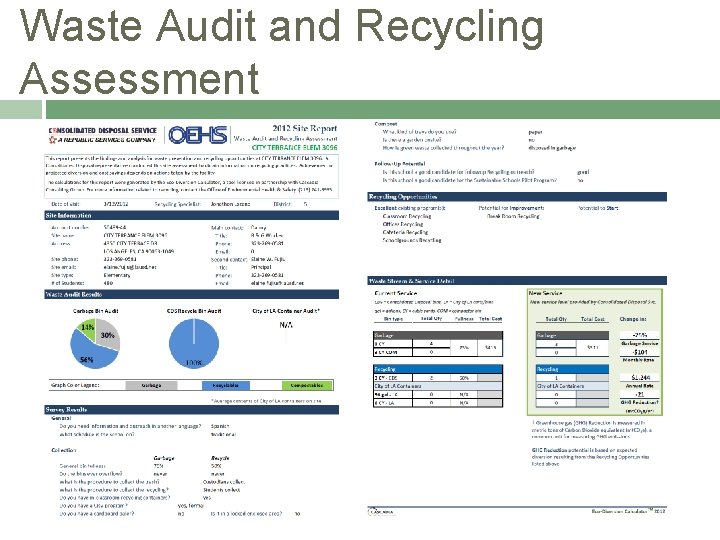Click 'Classroom Recycling' program entry

pos(407,216)
